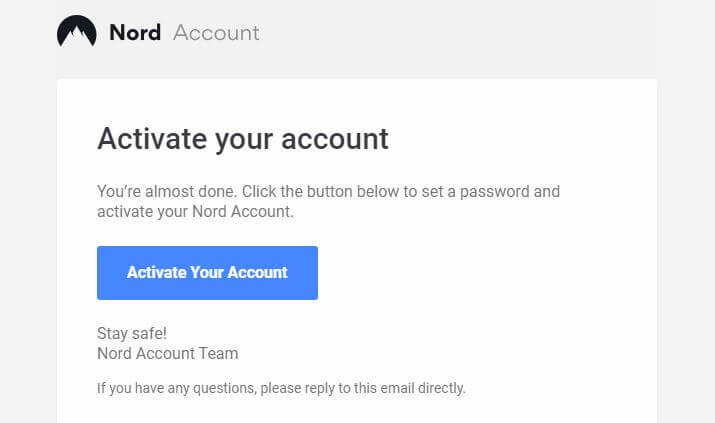The width and height of the screenshot is (715, 423).
Task: Select the "Nord Account Team" signature
Action: tap(168, 354)
